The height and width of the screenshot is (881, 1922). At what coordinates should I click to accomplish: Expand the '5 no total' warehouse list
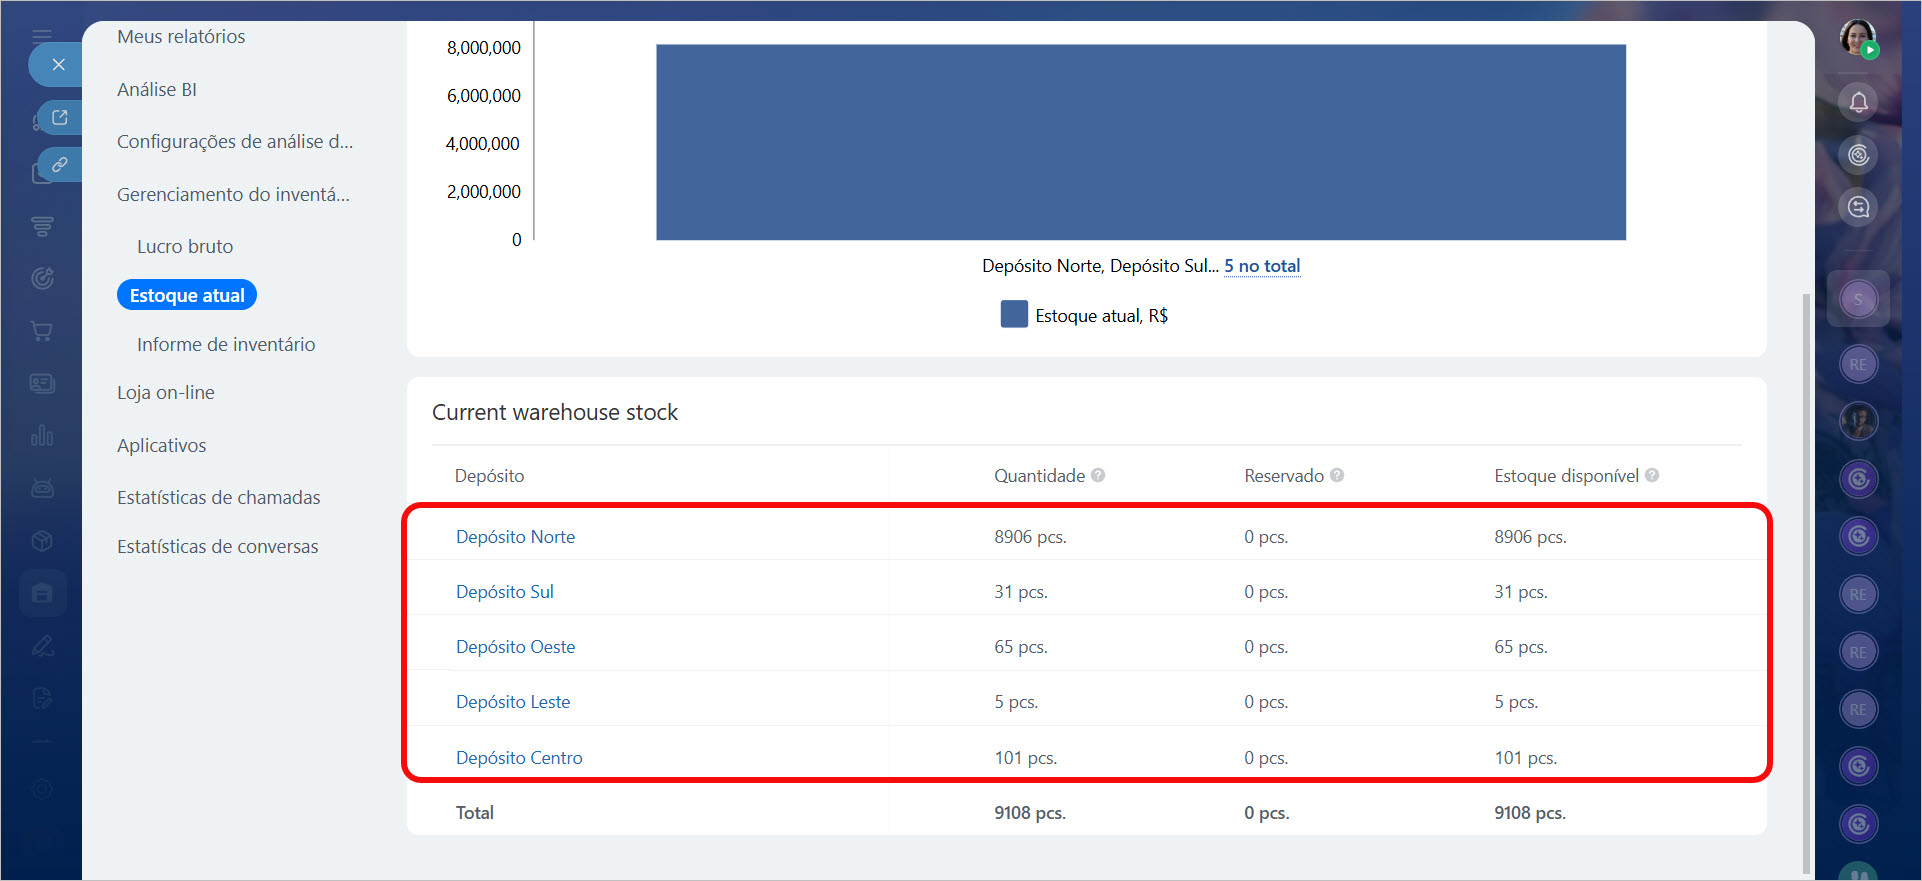(1262, 266)
